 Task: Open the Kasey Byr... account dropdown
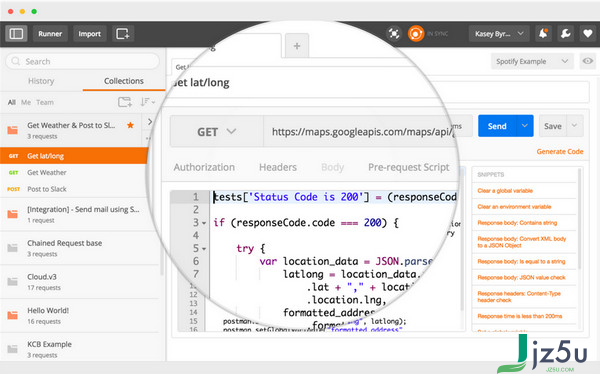click(x=499, y=34)
